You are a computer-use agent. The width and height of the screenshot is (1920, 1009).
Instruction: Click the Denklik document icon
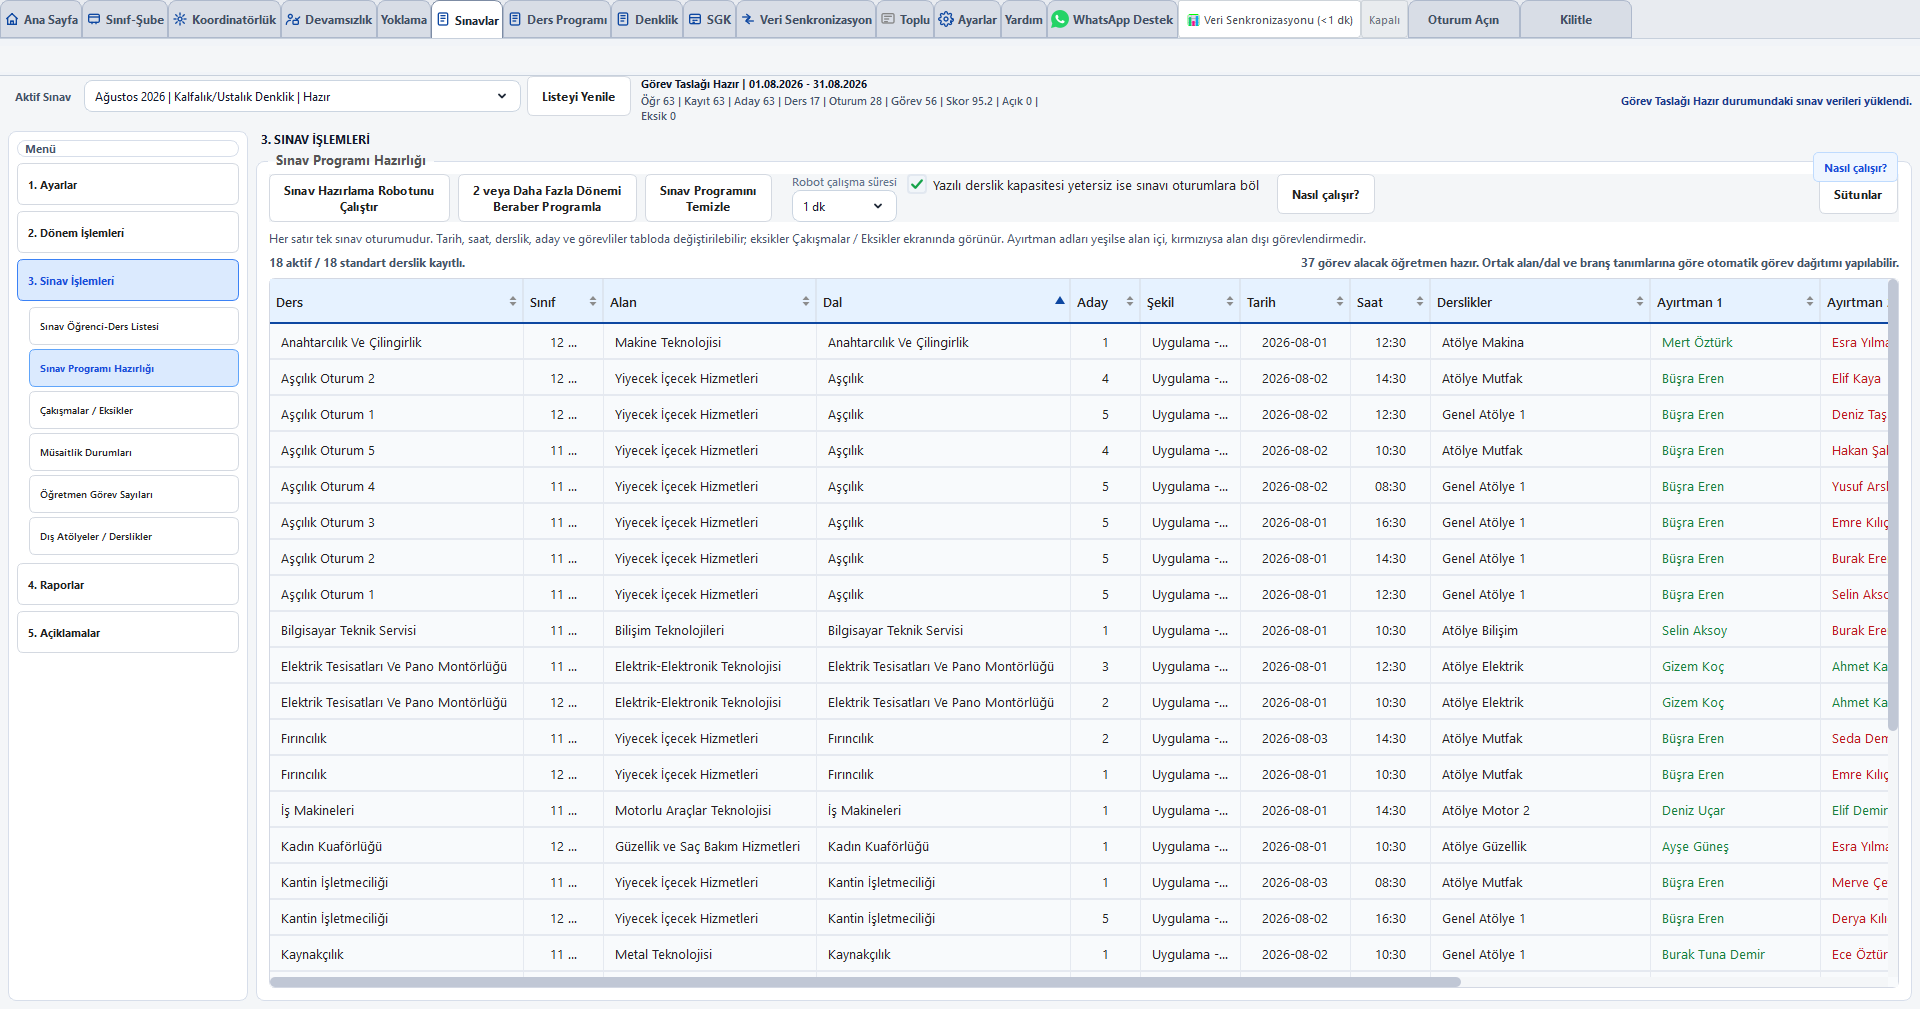623,19
